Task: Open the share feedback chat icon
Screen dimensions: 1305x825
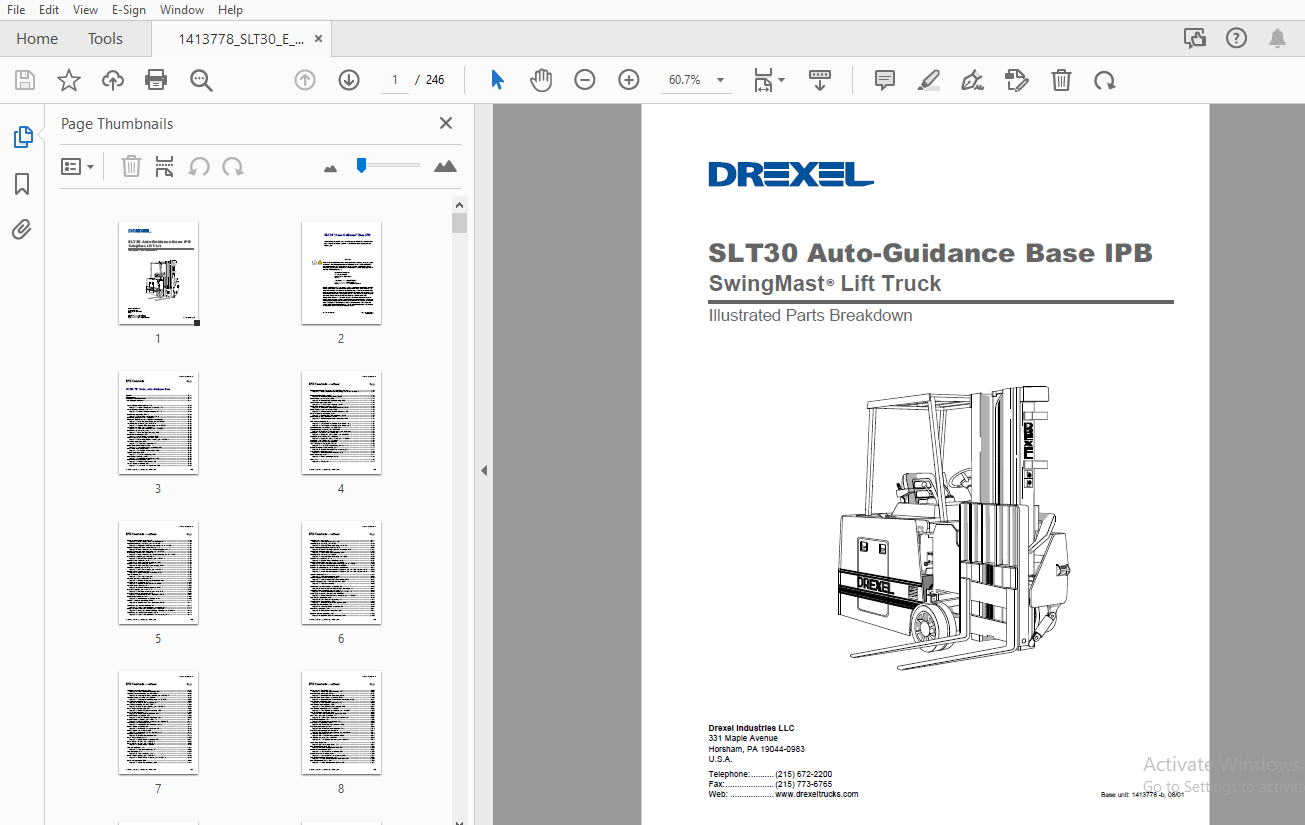Action: [x=1195, y=38]
